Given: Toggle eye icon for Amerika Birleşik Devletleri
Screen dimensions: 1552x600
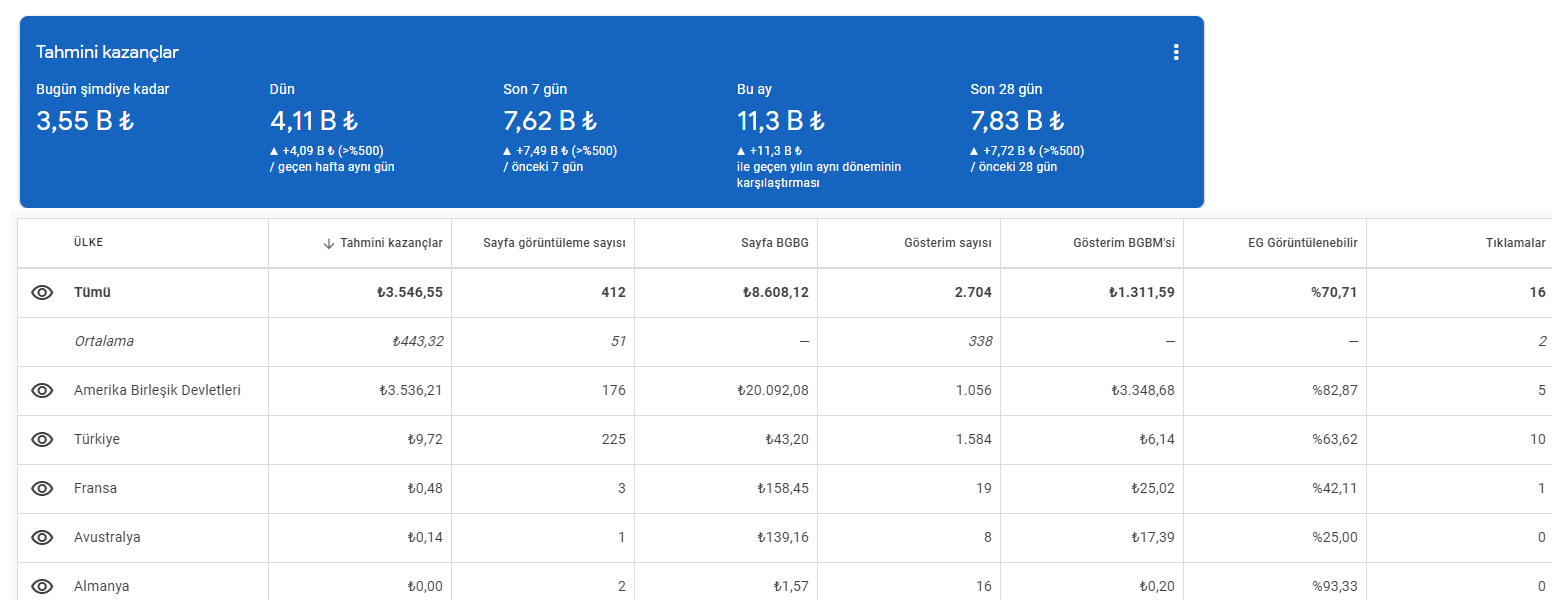Looking at the screenshot, I should 42,391.
